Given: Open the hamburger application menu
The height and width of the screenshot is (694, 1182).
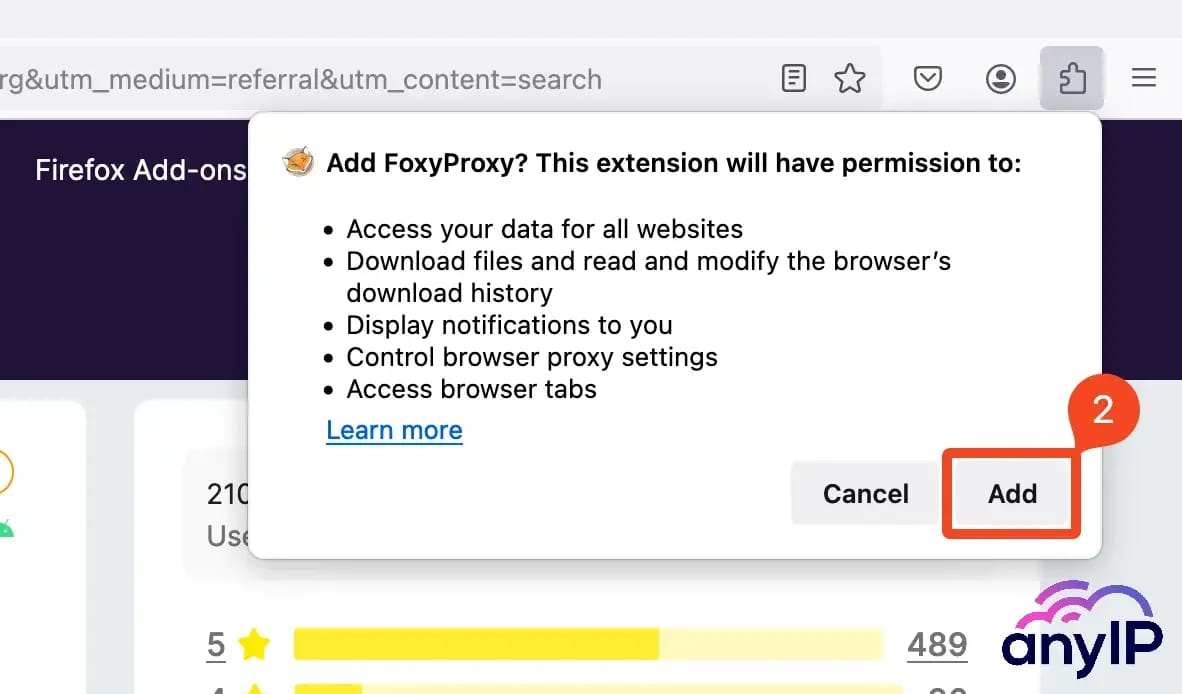Looking at the screenshot, I should (1144, 78).
